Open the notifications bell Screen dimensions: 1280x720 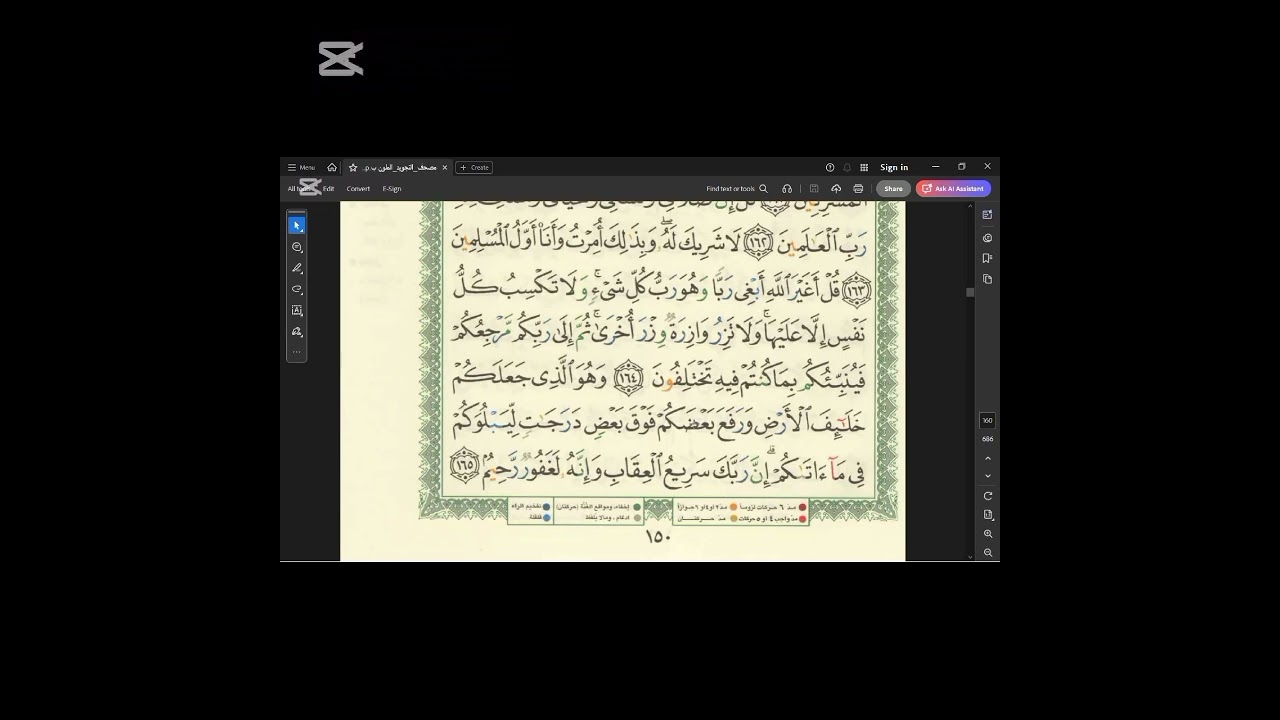846,167
